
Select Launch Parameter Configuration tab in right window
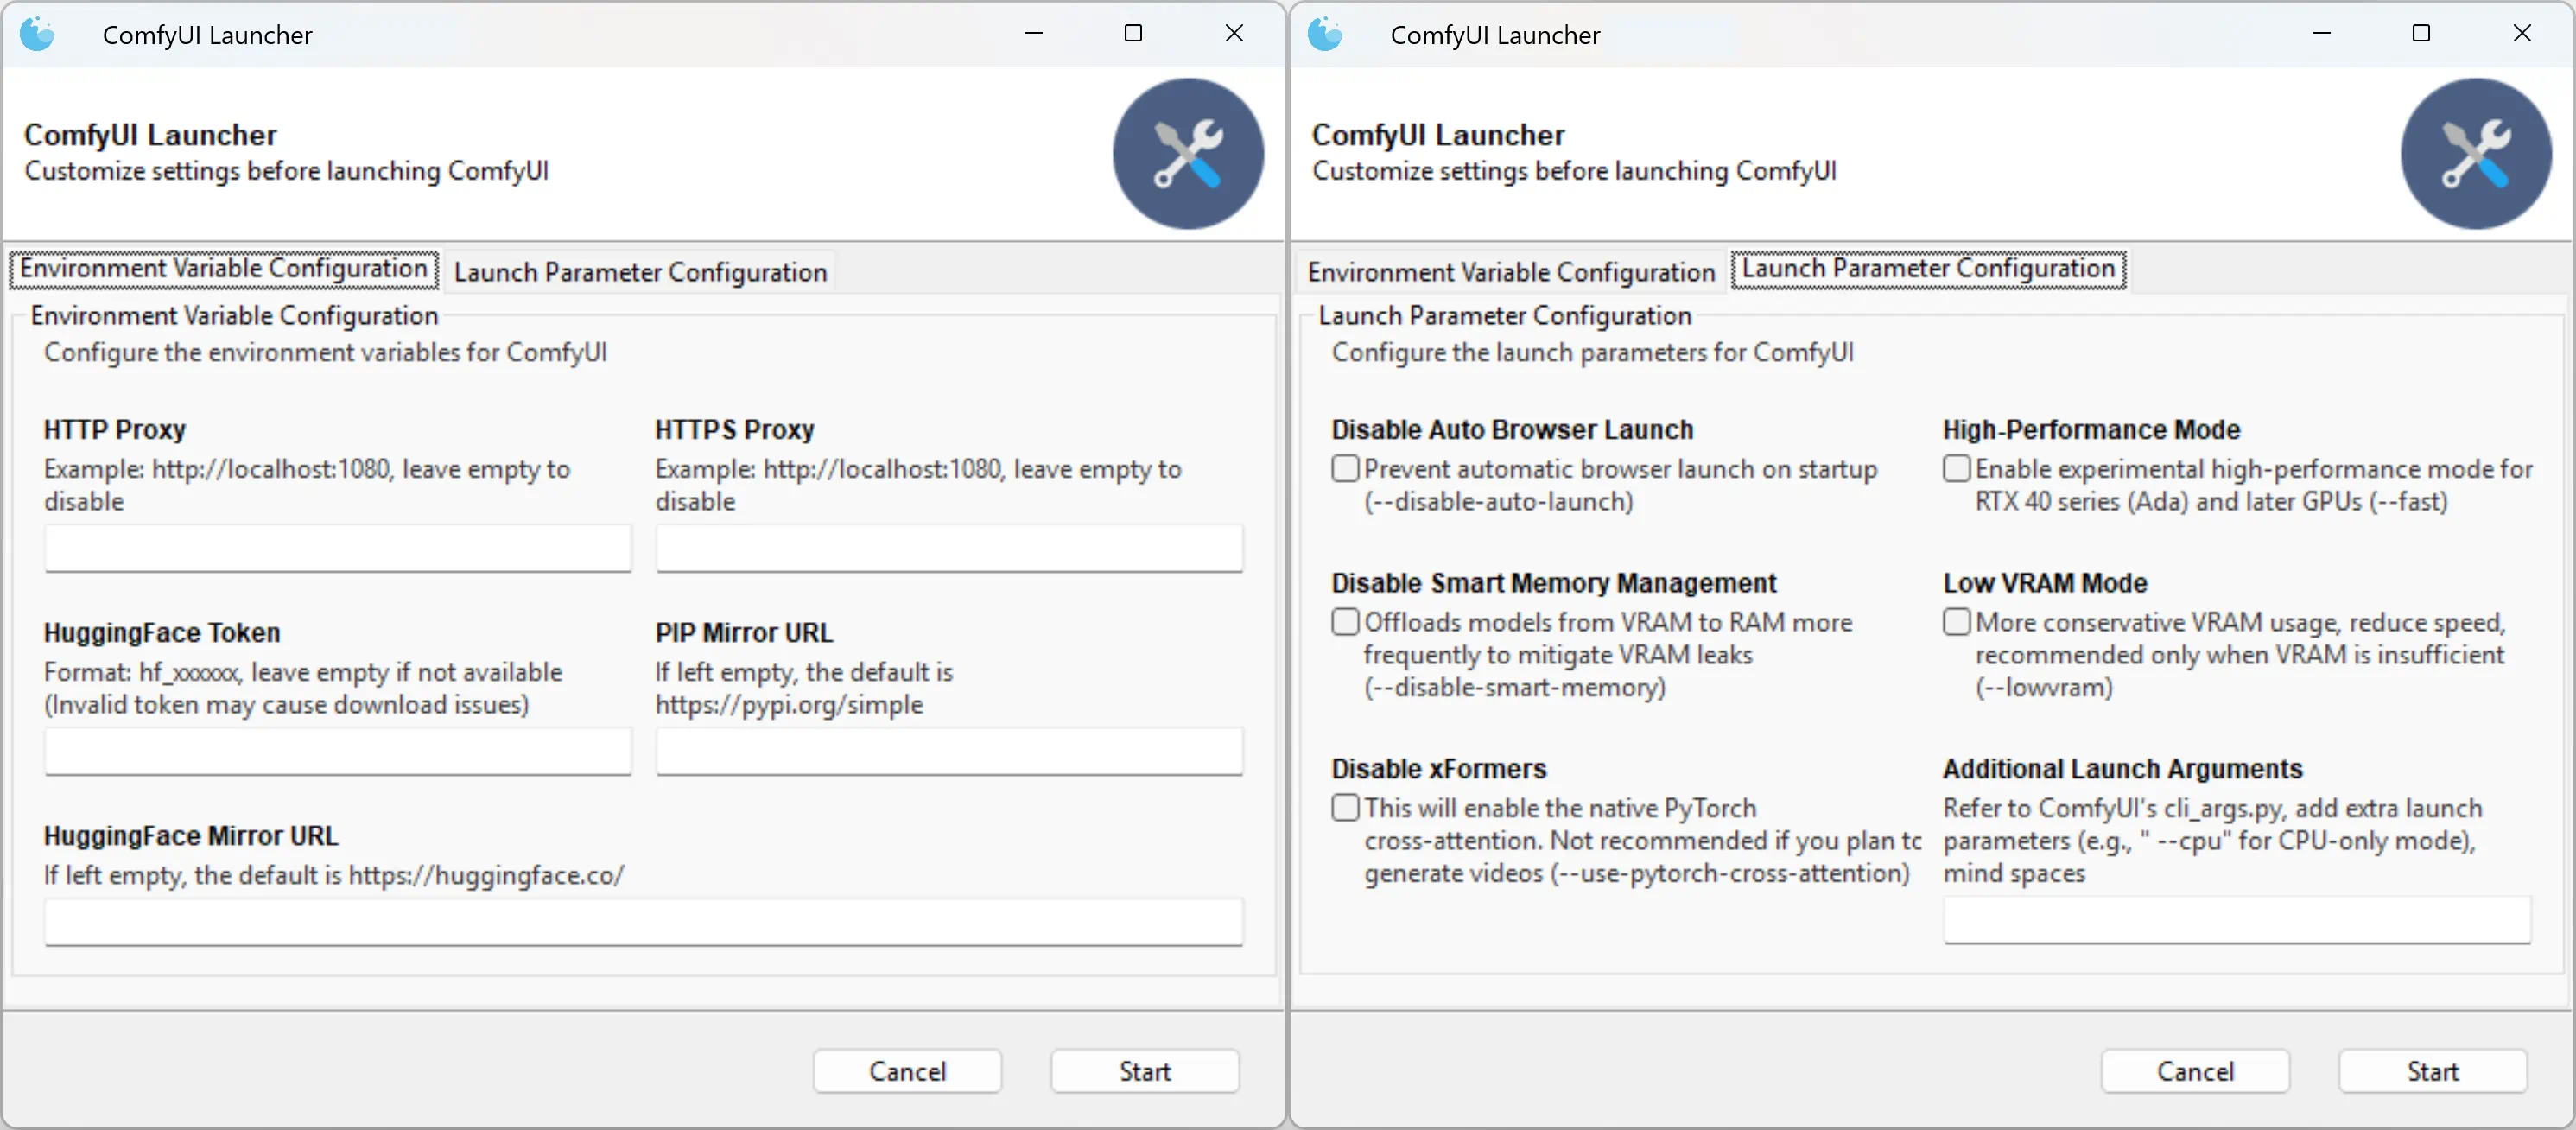click(1928, 270)
